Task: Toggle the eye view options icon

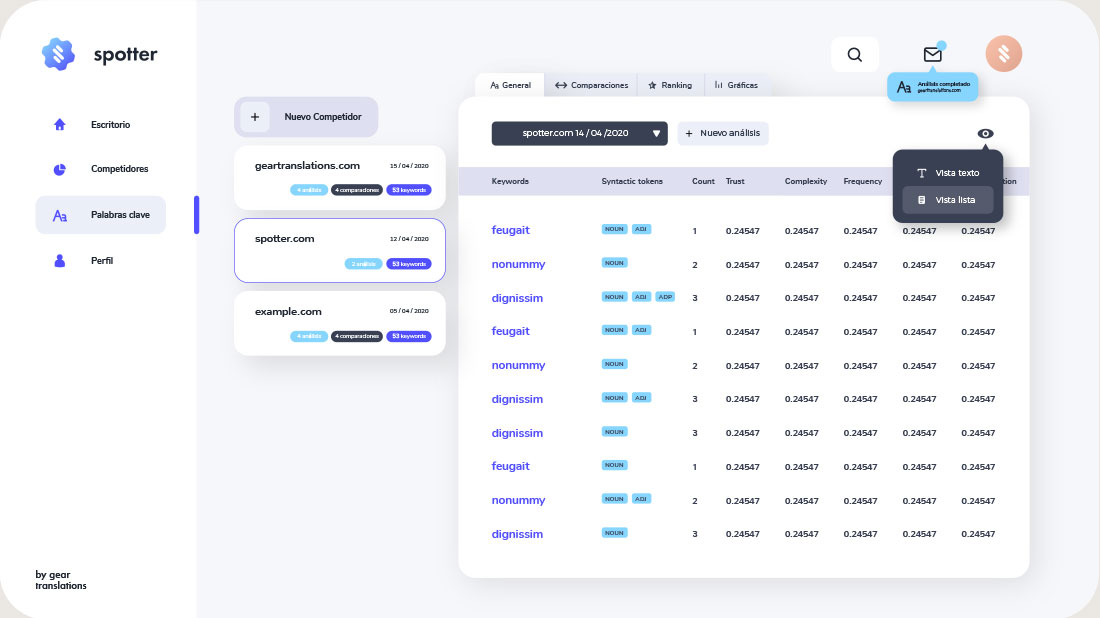Action: (985, 134)
